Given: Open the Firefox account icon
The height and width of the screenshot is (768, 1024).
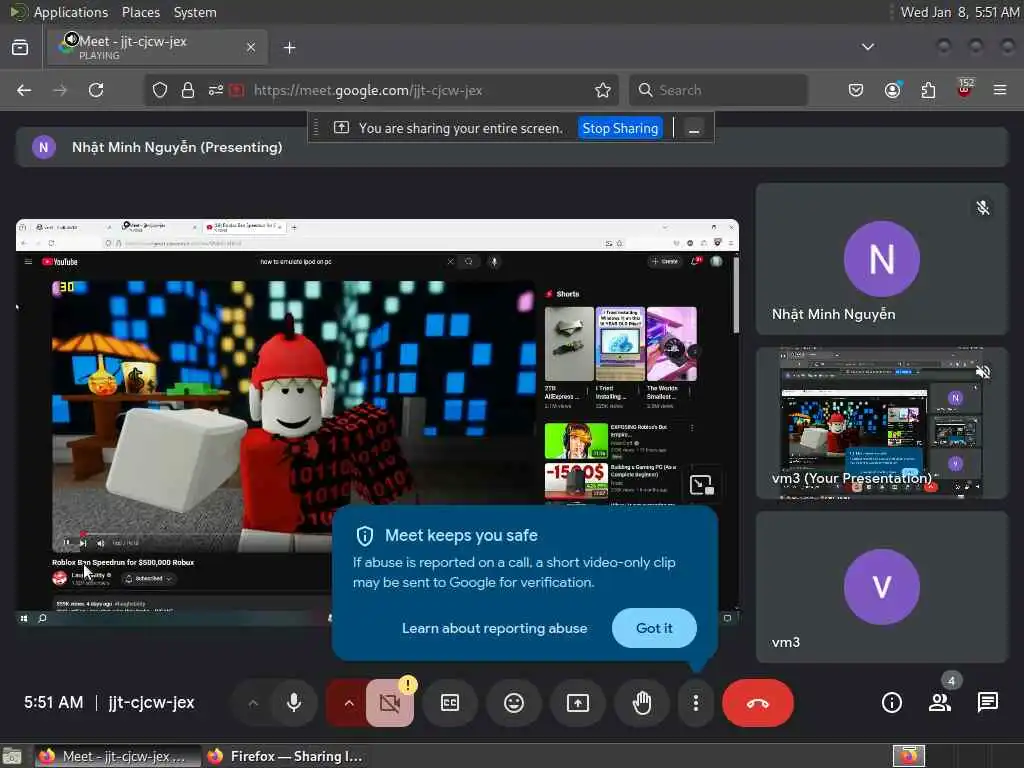Looking at the screenshot, I should (892, 90).
